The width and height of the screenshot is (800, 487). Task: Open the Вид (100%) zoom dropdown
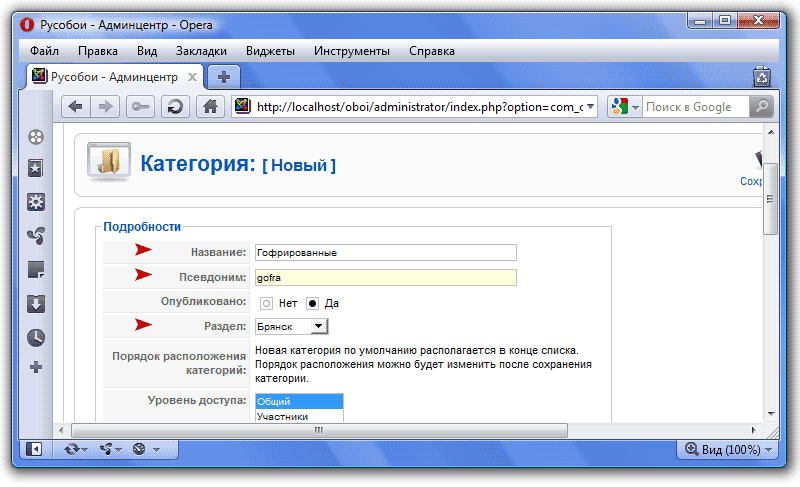click(x=727, y=450)
